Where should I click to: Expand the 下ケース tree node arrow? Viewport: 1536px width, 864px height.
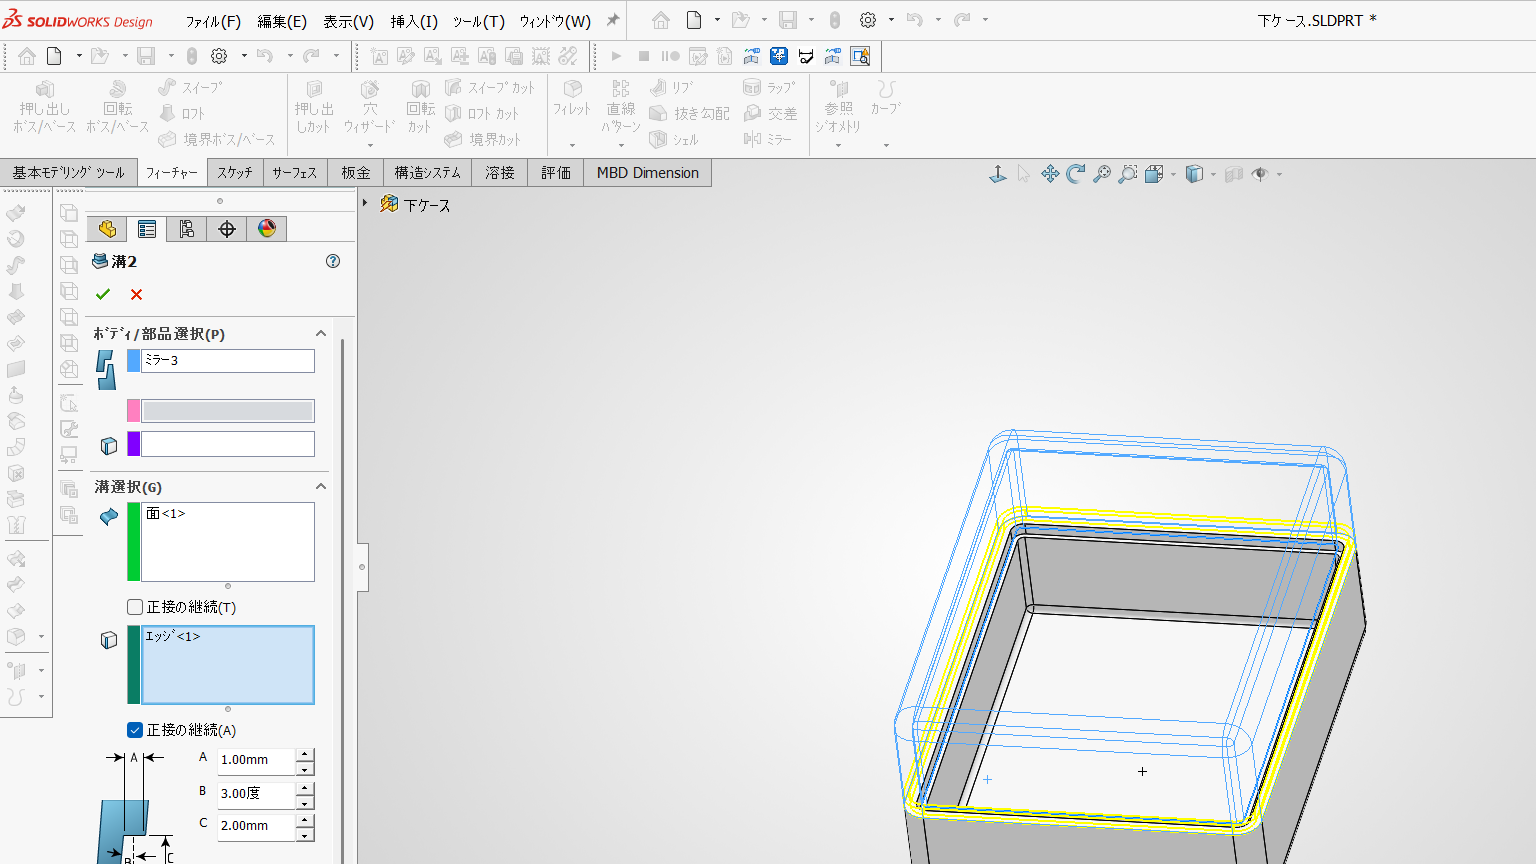[x=366, y=203]
